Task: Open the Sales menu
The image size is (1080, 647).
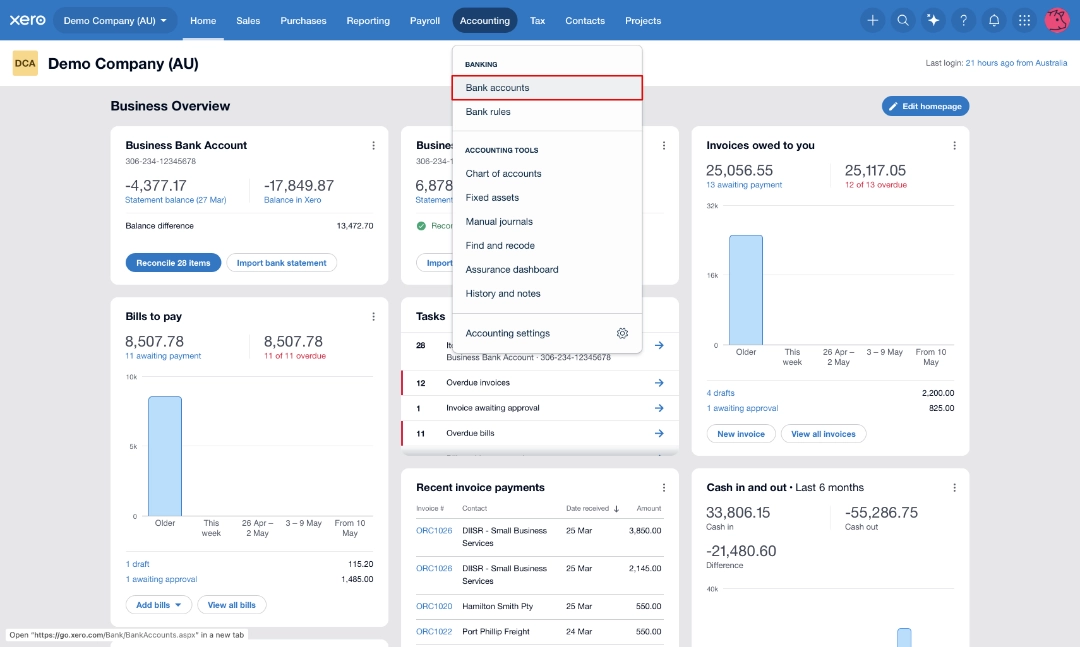Action: click(248, 21)
